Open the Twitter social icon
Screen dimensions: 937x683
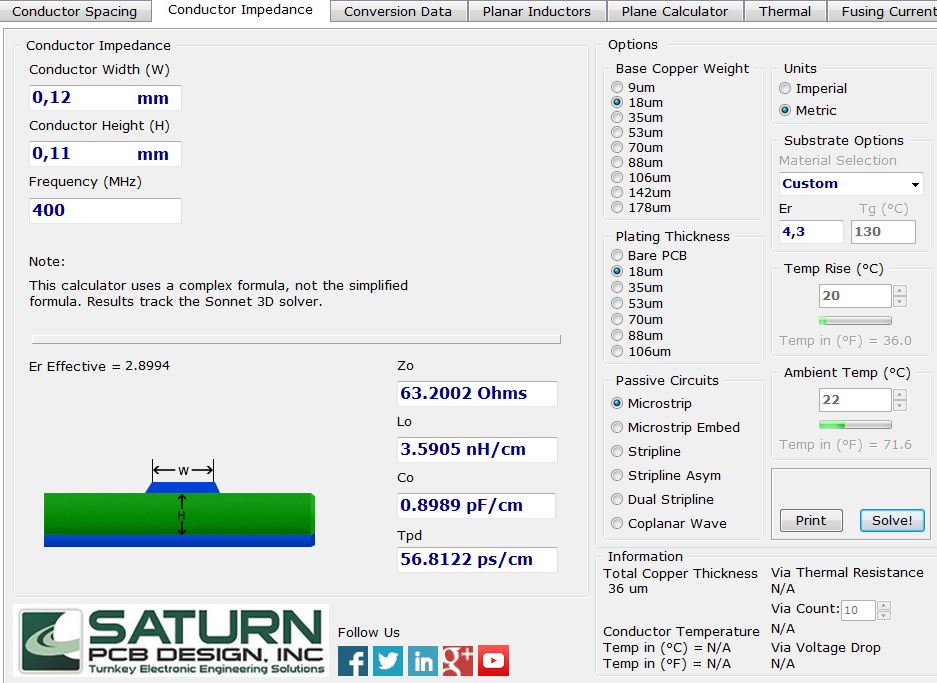tap(388, 661)
